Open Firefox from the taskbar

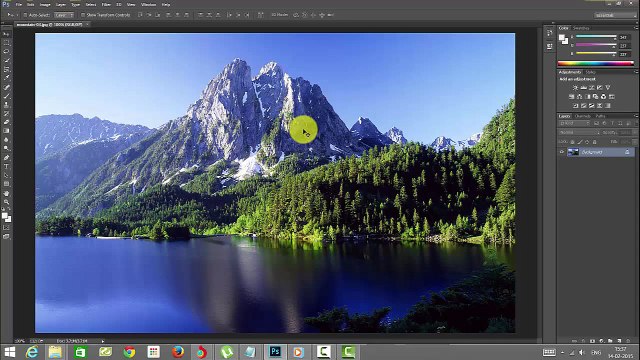178,351
